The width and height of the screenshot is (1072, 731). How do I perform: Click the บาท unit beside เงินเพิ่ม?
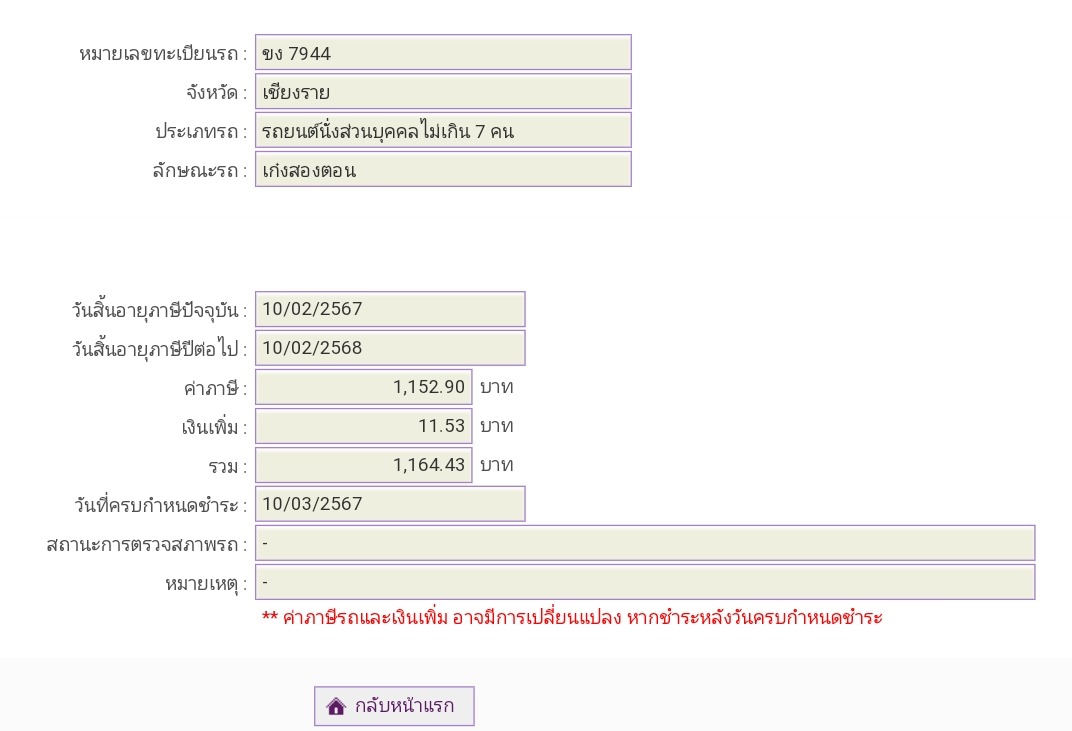point(496,426)
